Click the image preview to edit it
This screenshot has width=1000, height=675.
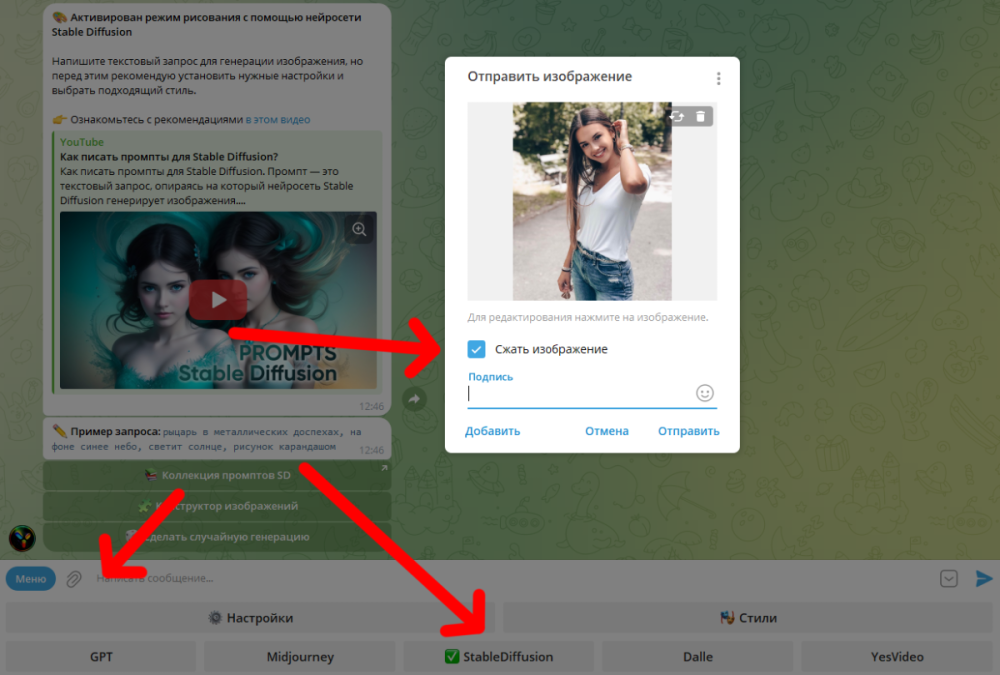[592, 200]
